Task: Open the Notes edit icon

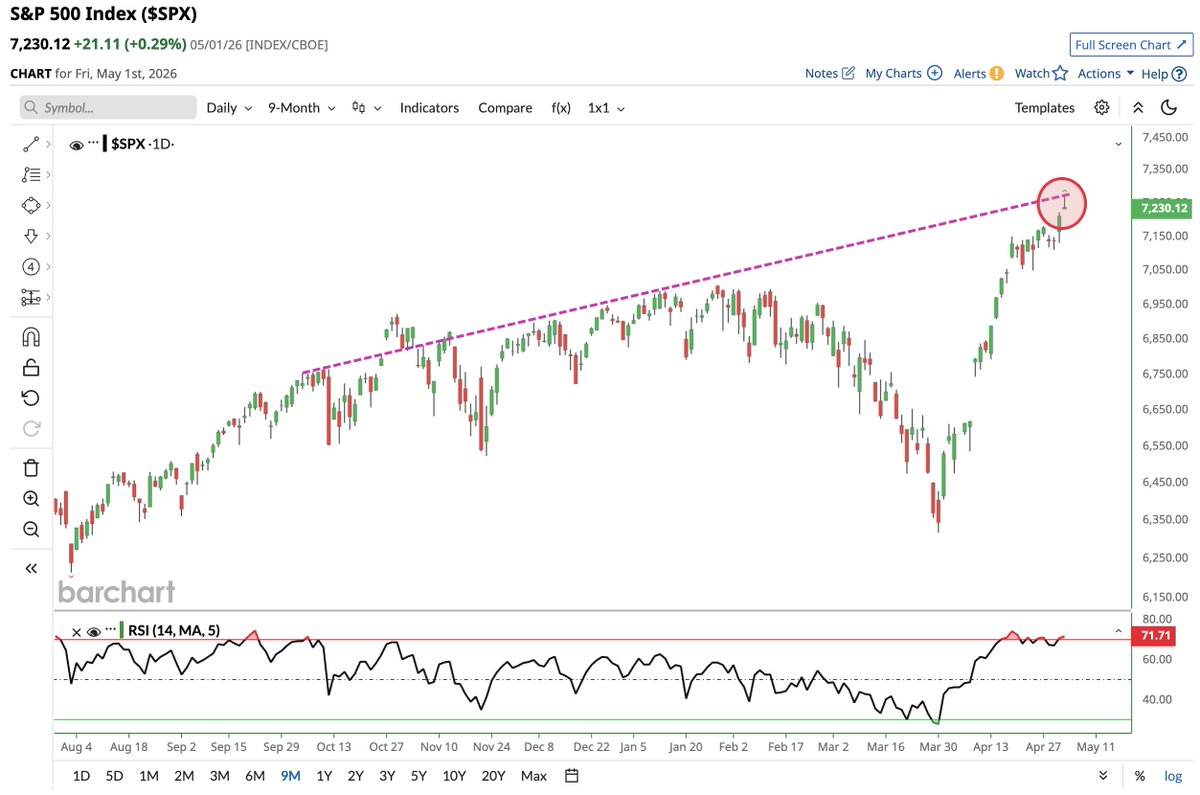Action: pos(849,73)
